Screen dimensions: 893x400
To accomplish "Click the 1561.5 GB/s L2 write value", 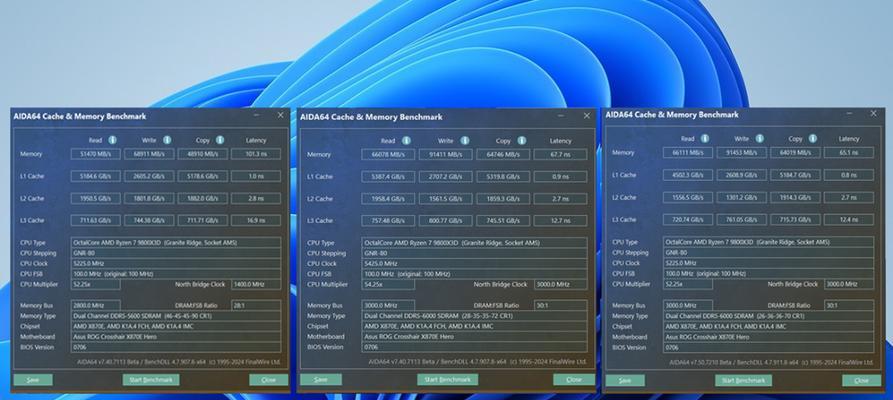I will (x=445, y=199).
